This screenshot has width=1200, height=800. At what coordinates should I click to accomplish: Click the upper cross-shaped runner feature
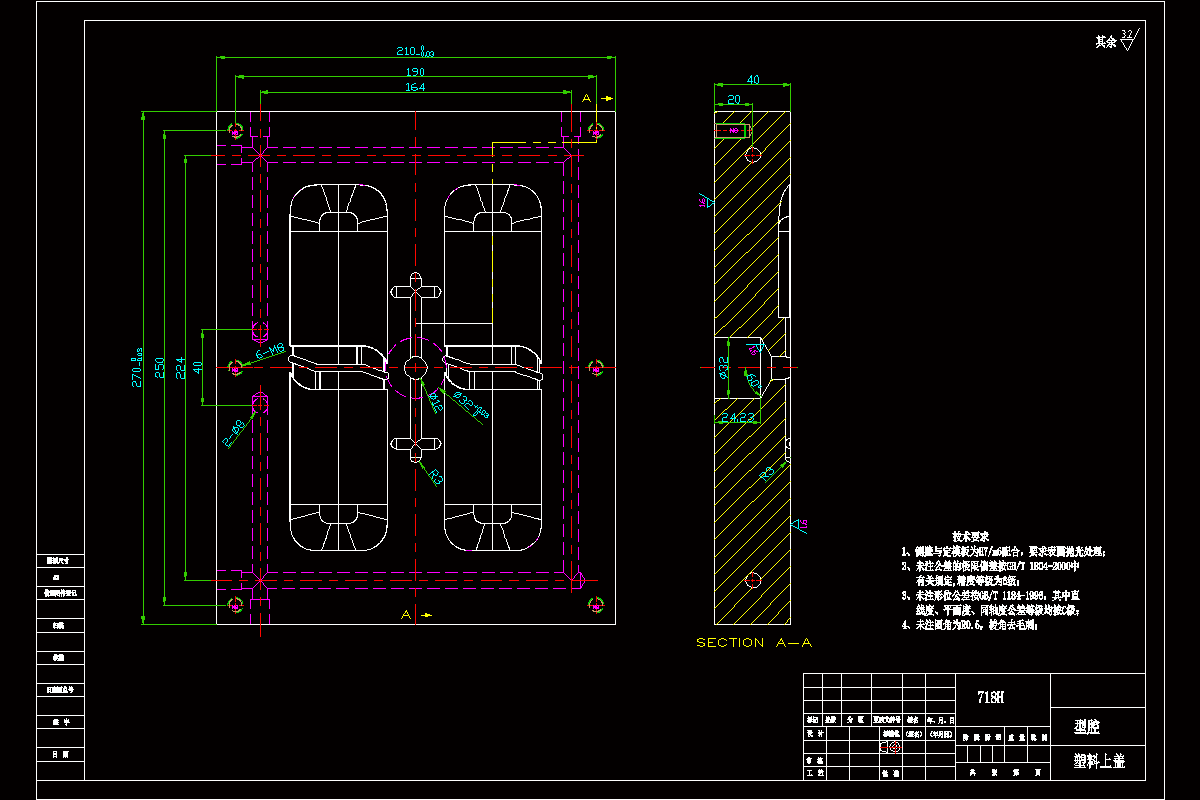pos(416,291)
